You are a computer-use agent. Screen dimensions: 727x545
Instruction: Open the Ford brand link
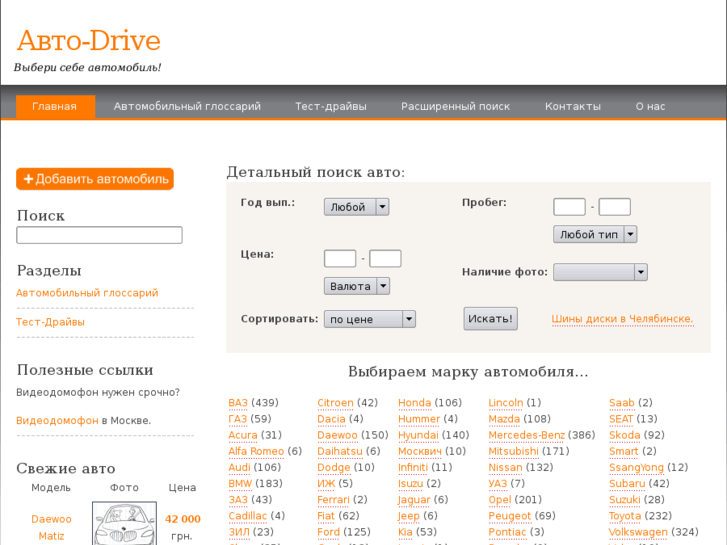[x=328, y=532]
